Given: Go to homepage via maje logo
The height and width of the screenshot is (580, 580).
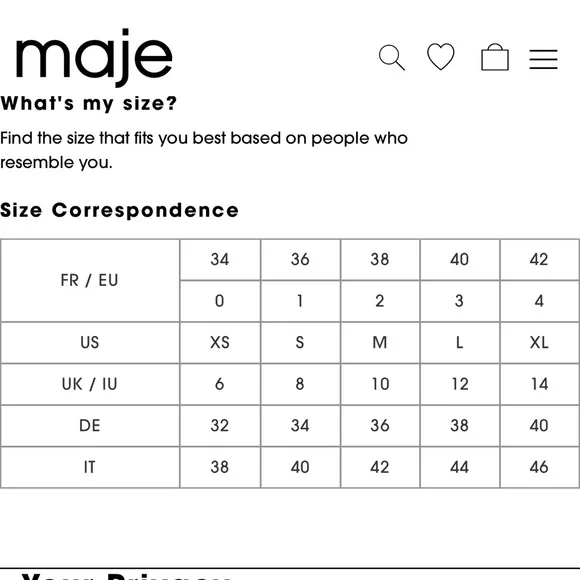Looking at the screenshot, I should point(94,57).
